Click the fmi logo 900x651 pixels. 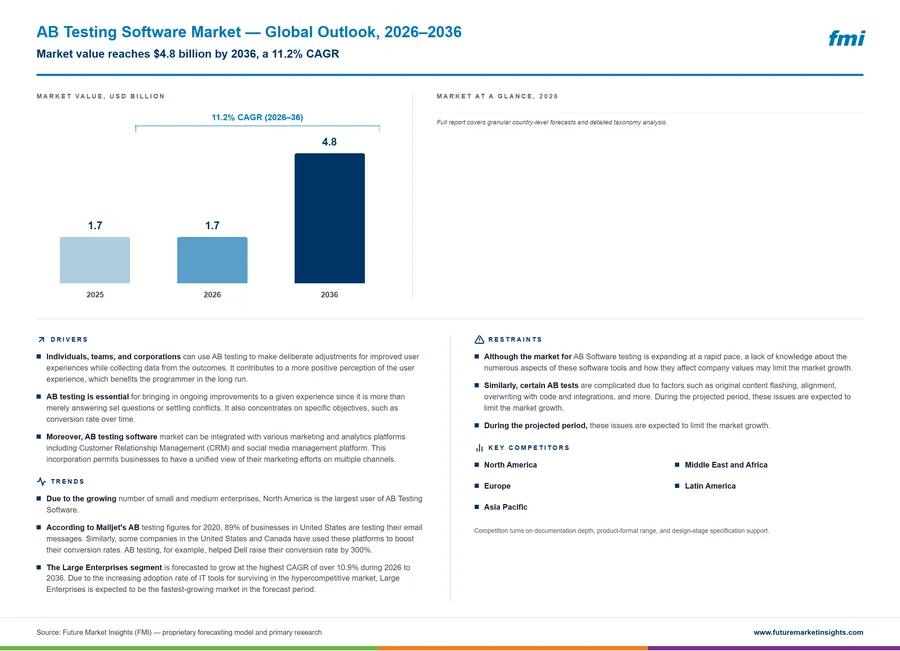(846, 38)
